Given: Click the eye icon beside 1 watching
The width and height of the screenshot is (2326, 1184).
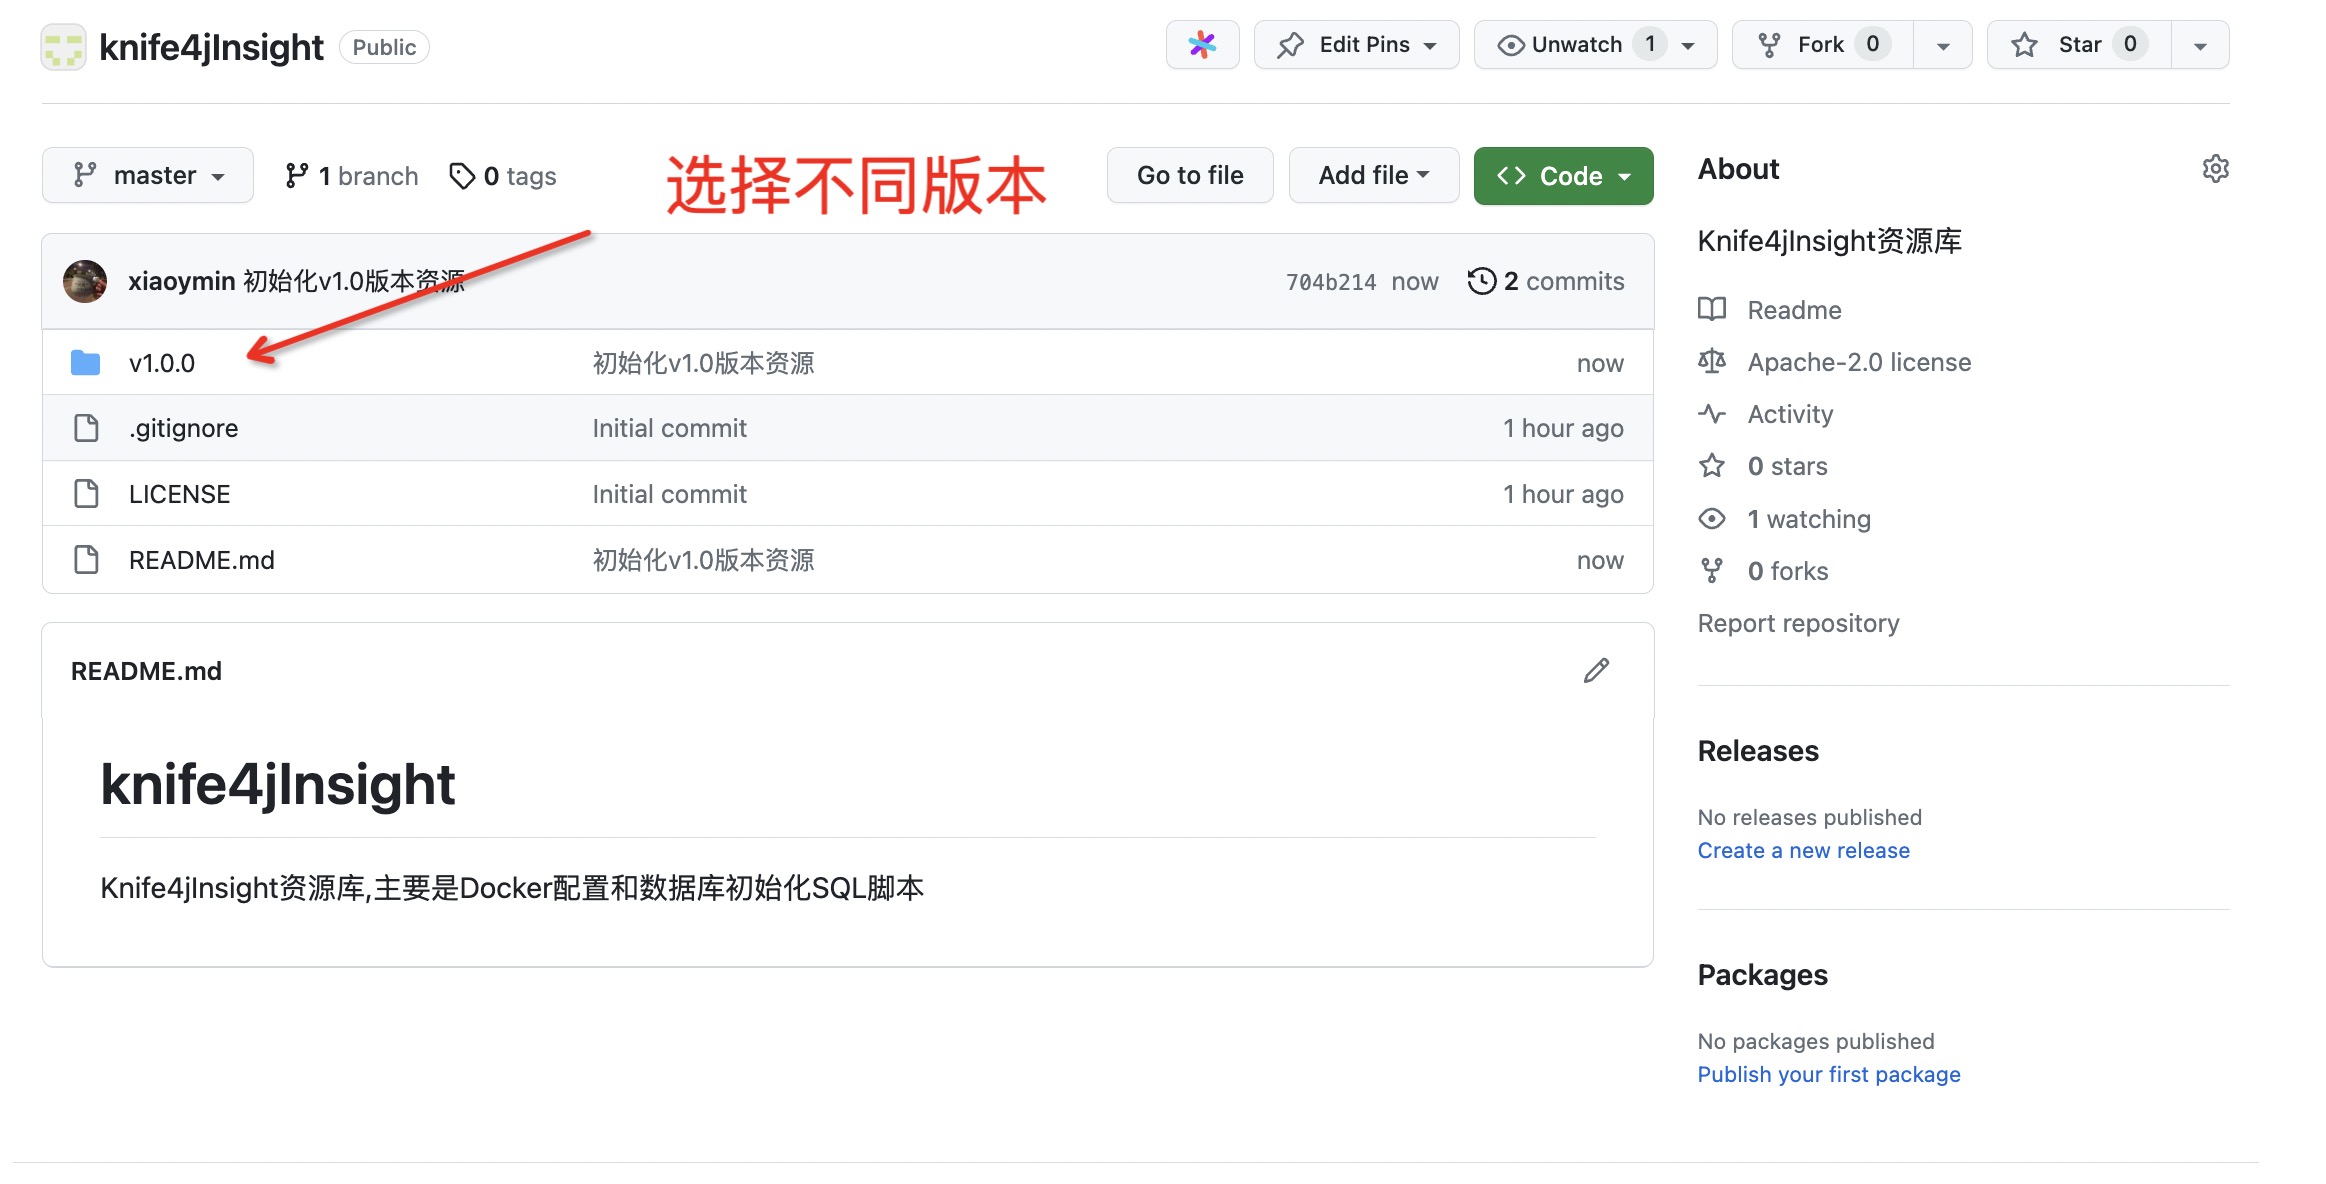Looking at the screenshot, I should pos(1712,518).
